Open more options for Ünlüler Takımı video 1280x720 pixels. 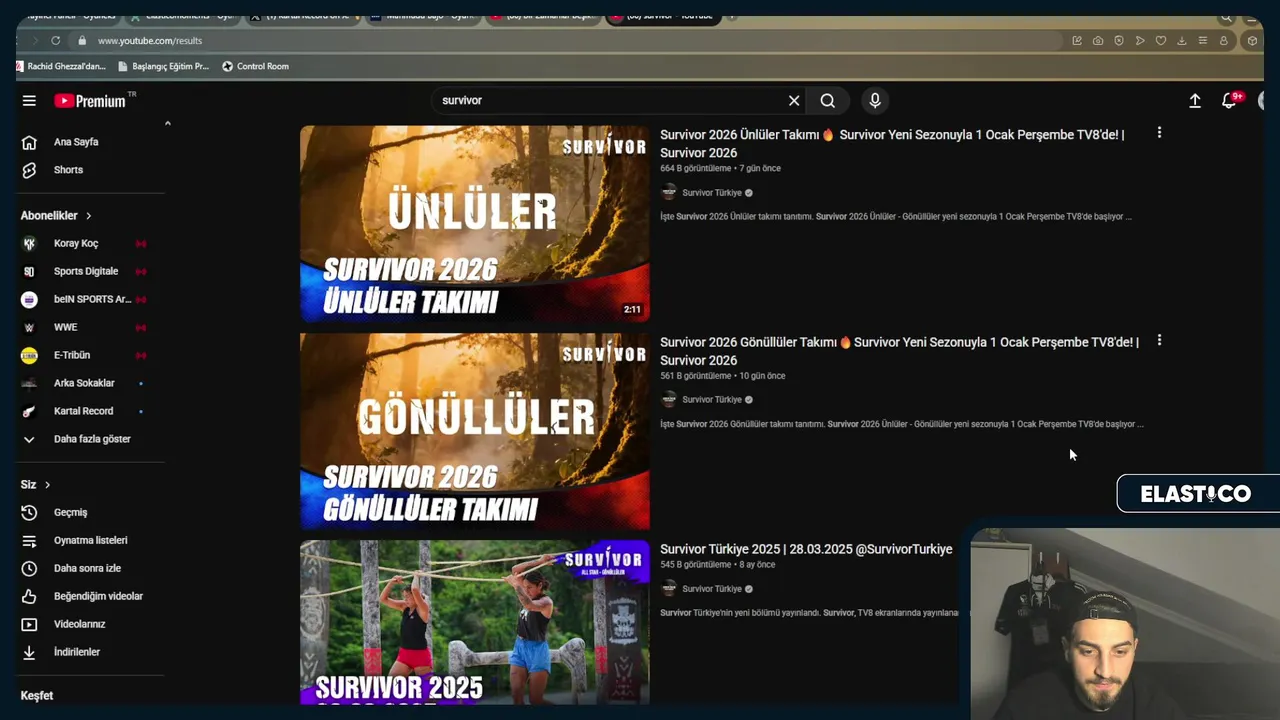coord(1159,133)
